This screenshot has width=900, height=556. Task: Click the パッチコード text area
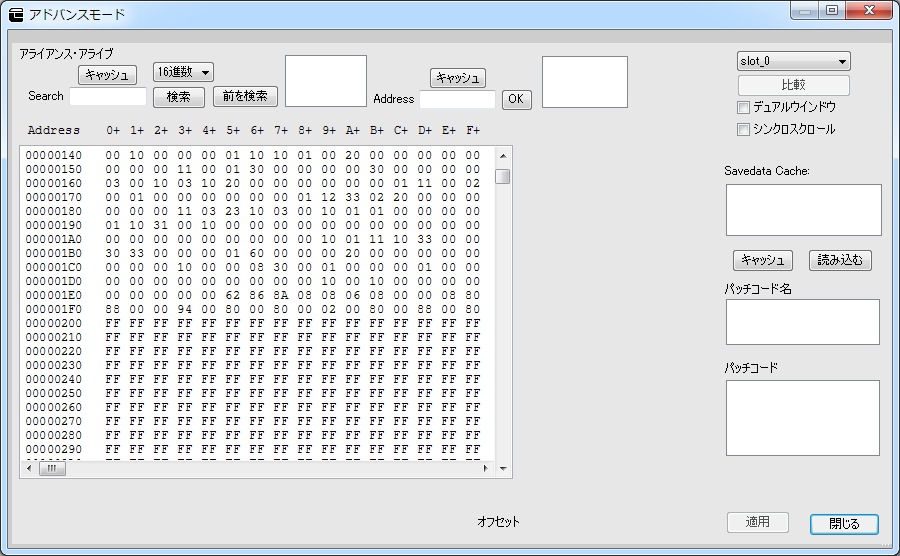coord(802,418)
